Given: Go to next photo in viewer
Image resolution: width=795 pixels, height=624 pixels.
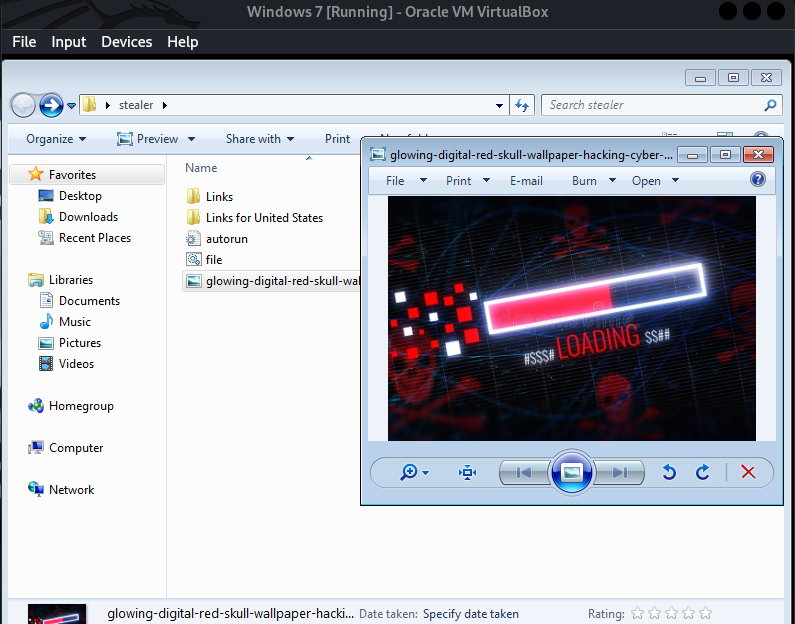Looking at the screenshot, I should pyautogui.click(x=619, y=472).
